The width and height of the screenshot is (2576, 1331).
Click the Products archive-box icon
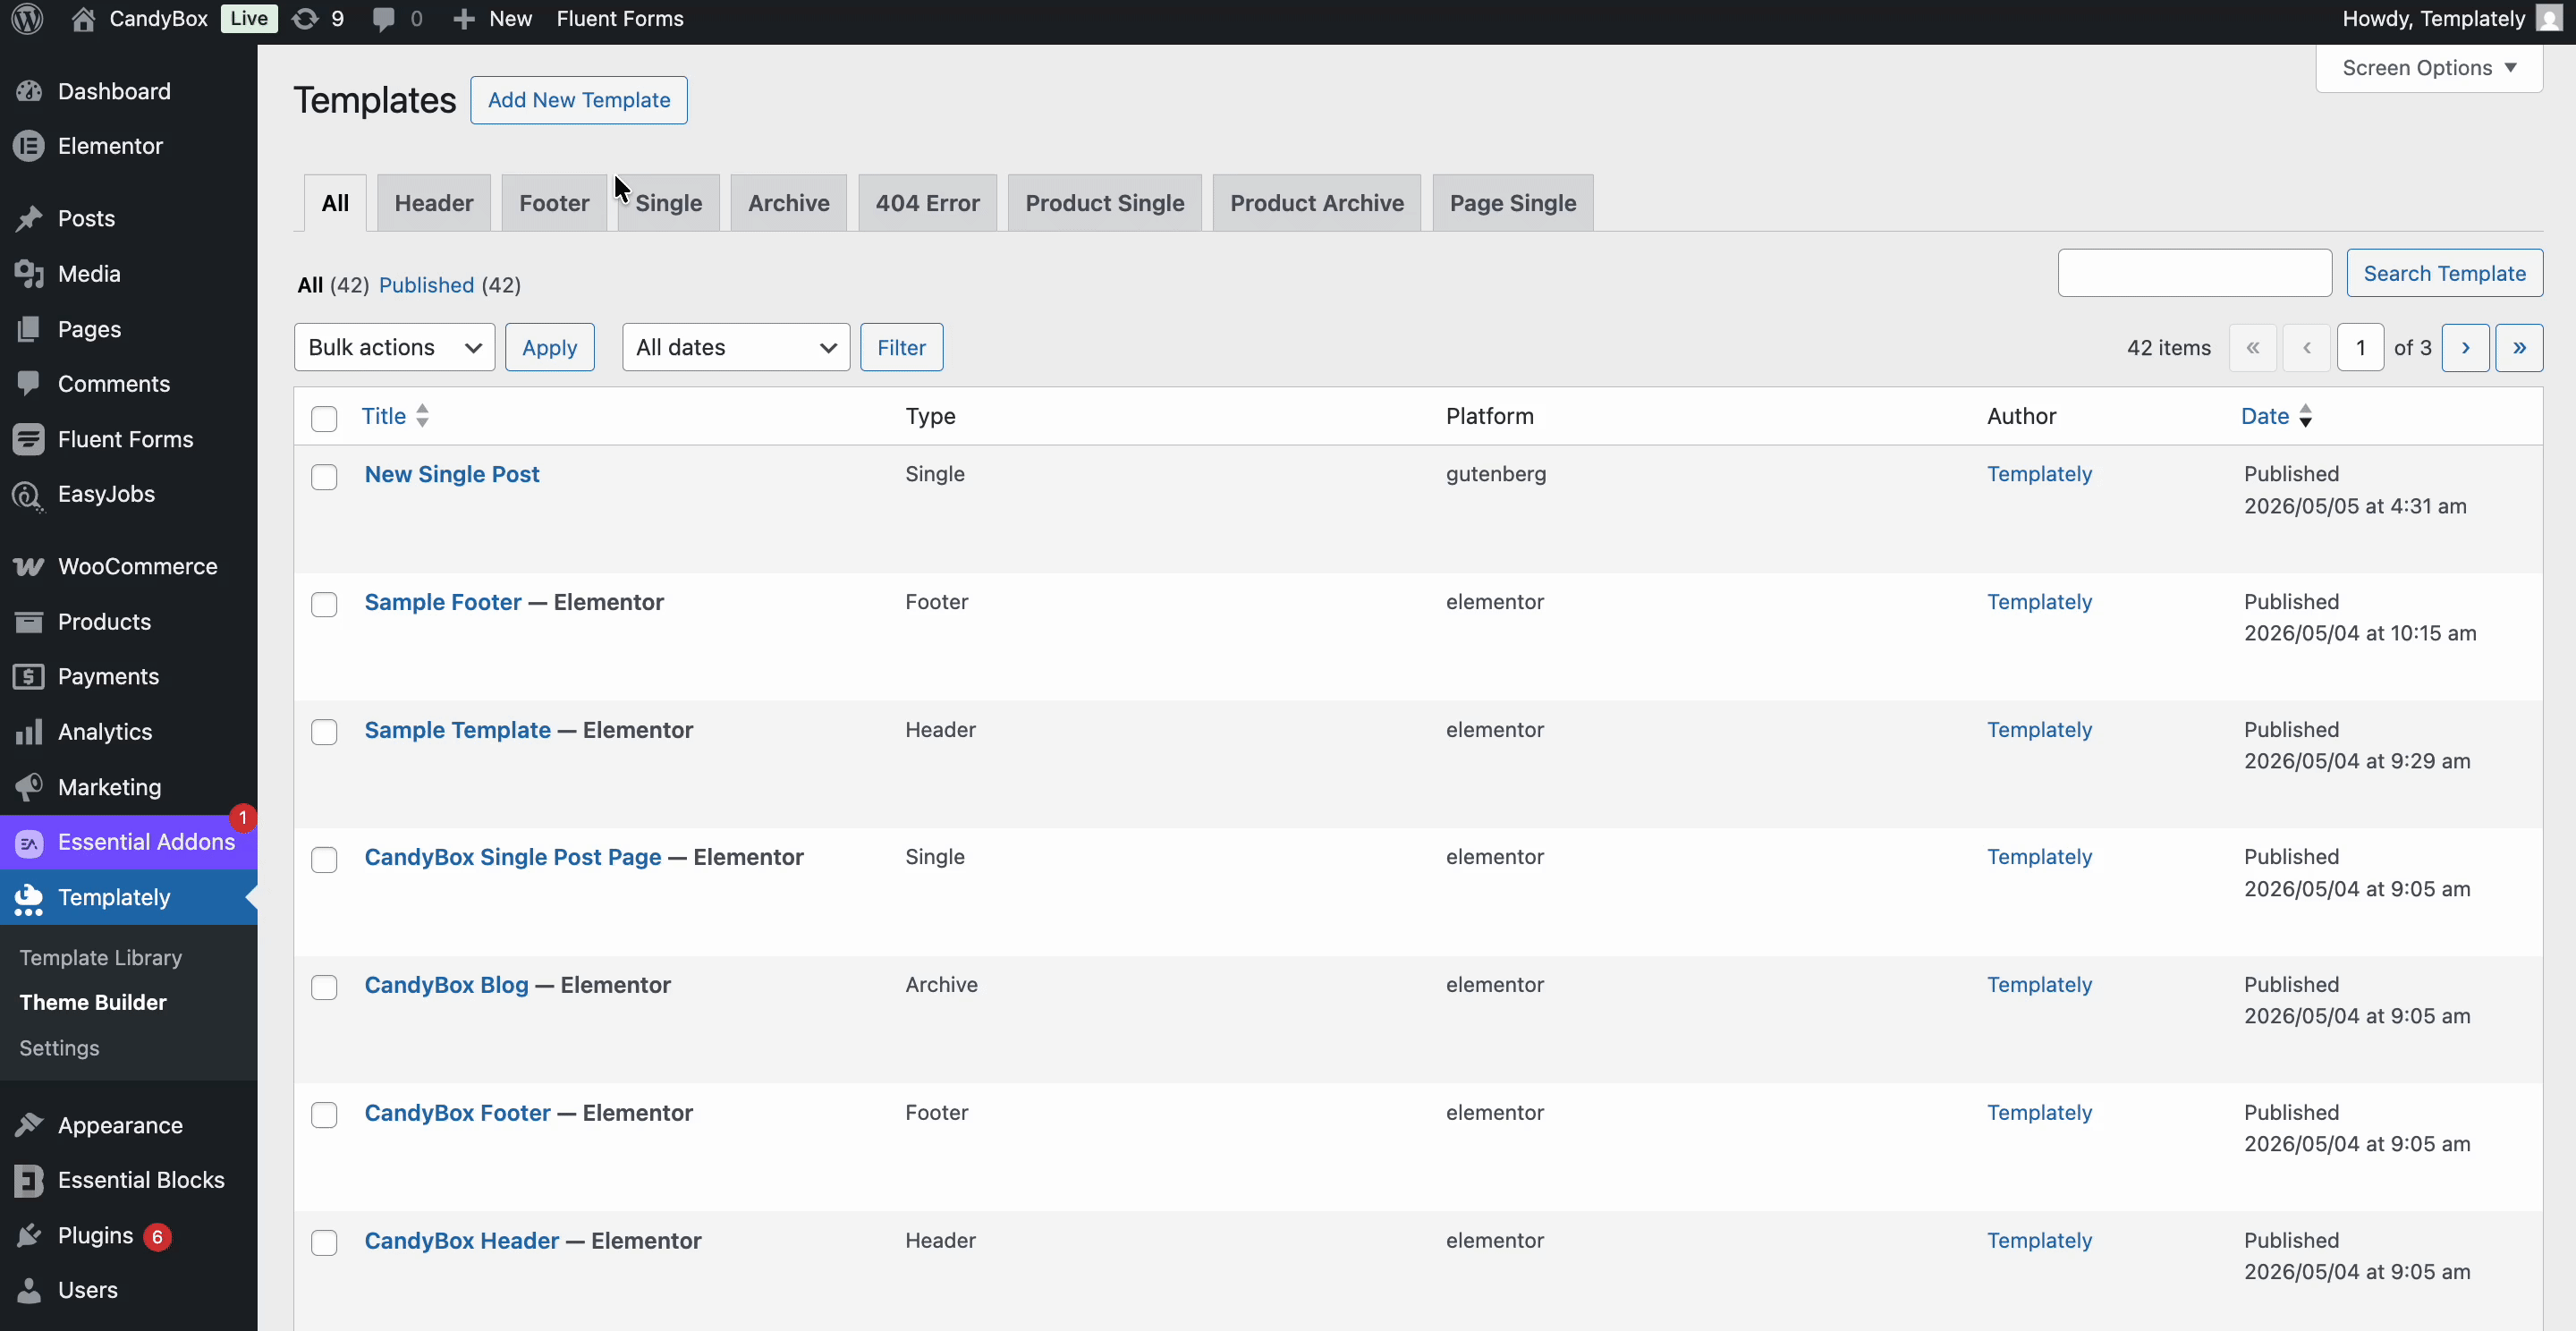tap(29, 622)
